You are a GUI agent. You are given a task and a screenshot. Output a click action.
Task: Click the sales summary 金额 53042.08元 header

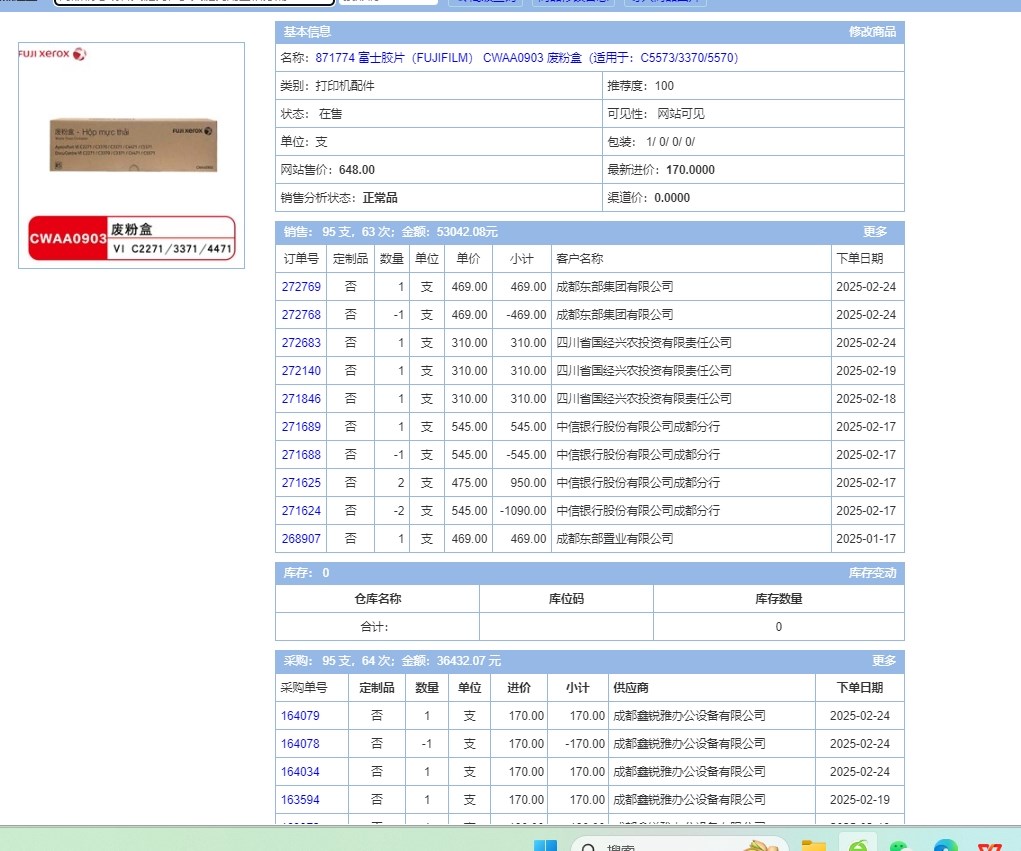(449, 232)
